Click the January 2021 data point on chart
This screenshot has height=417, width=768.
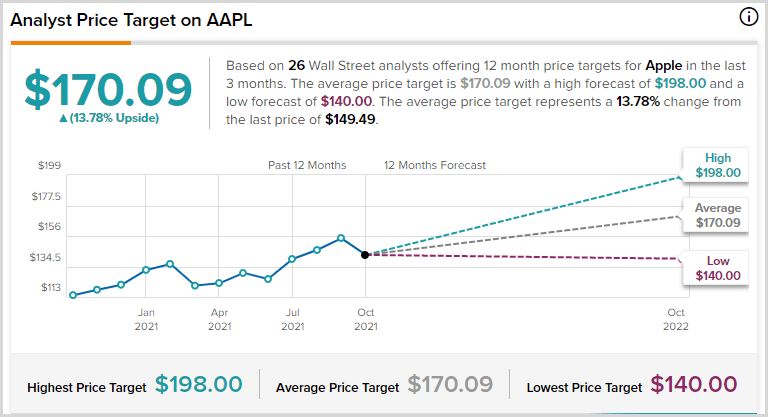click(146, 270)
